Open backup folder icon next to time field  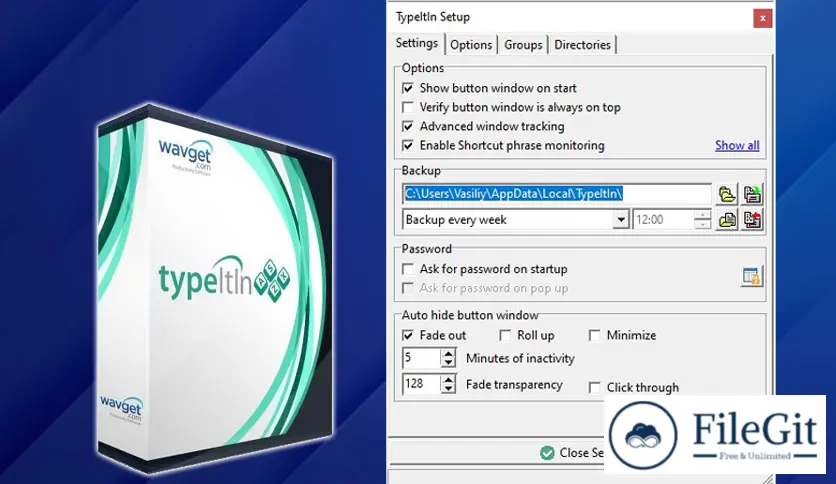tap(727, 220)
